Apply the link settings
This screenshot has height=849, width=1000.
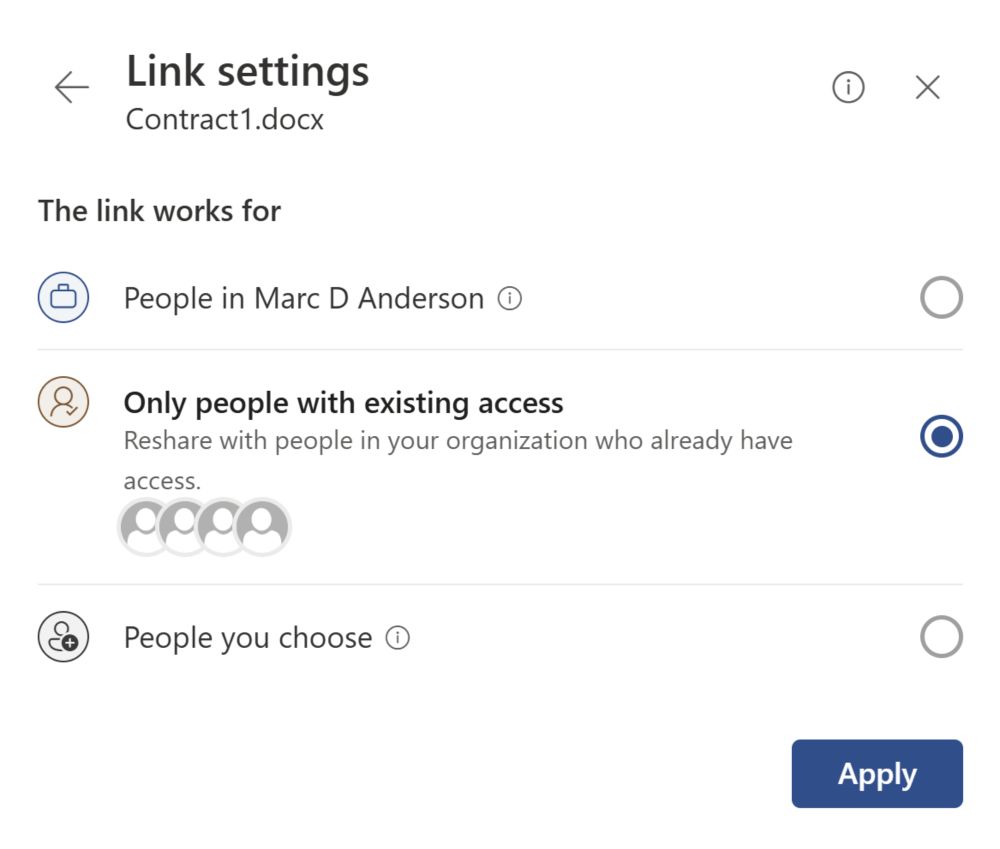877,774
